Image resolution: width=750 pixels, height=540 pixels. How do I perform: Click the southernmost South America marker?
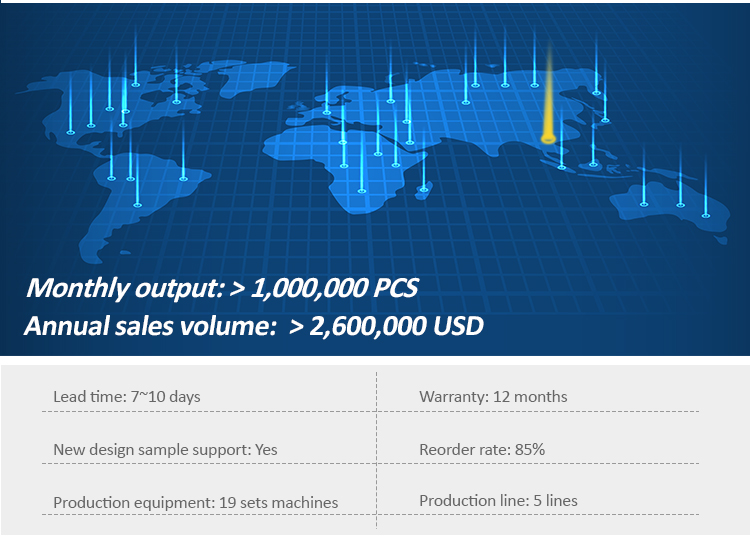pyautogui.click(x=139, y=204)
